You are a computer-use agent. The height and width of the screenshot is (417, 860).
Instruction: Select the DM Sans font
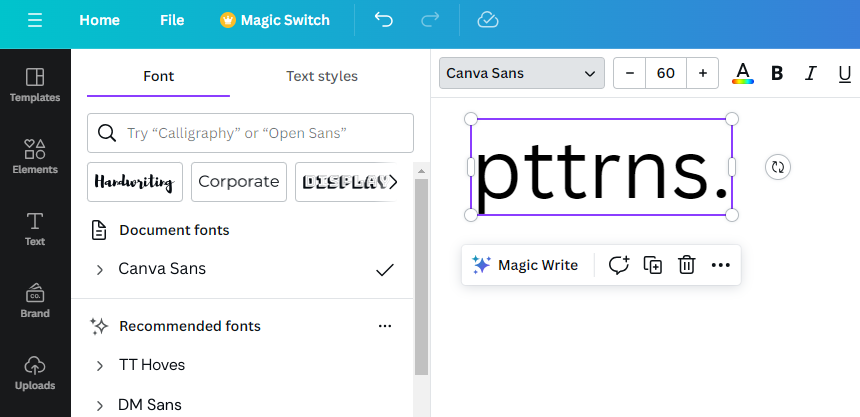(150, 405)
